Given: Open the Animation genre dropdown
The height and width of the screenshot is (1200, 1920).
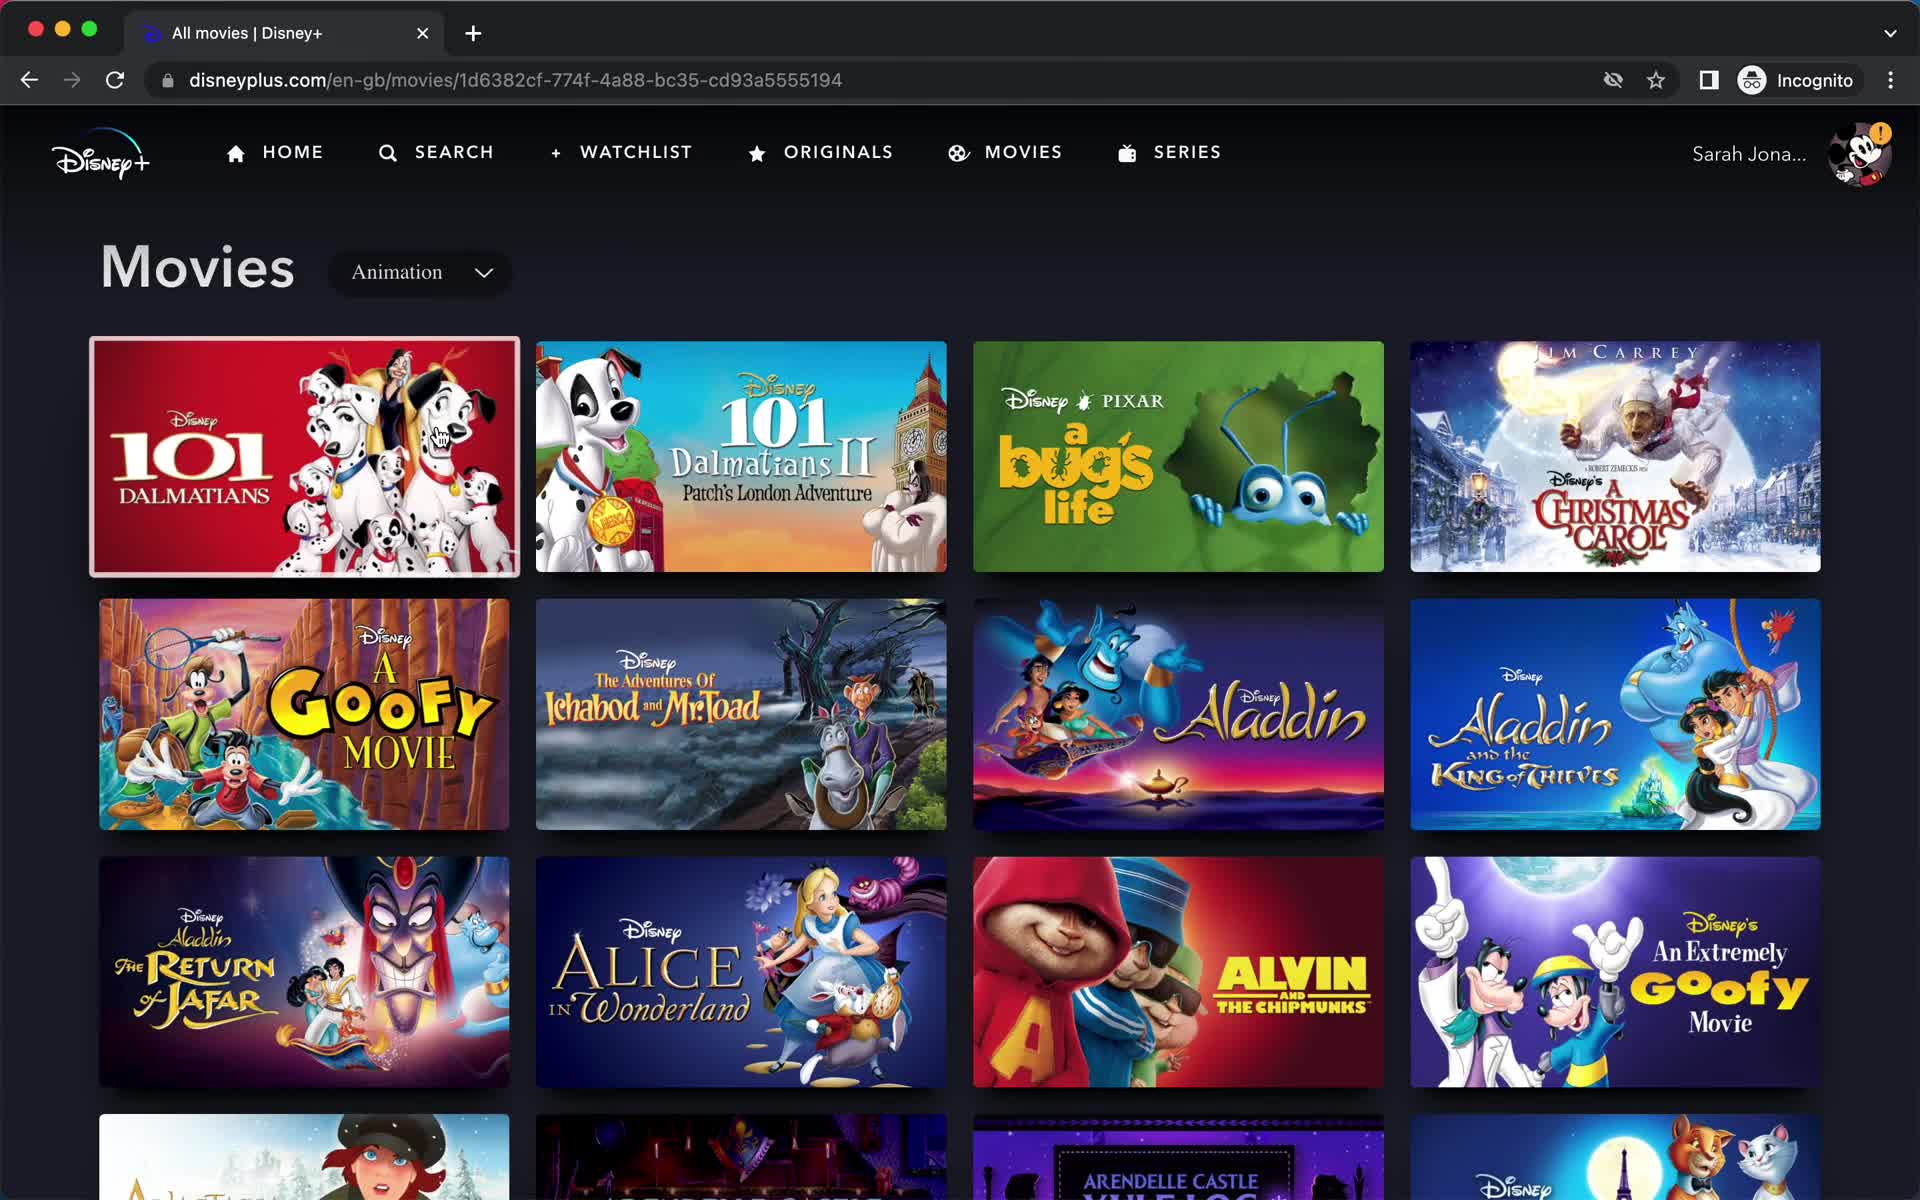Looking at the screenshot, I should click(x=421, y=273).
